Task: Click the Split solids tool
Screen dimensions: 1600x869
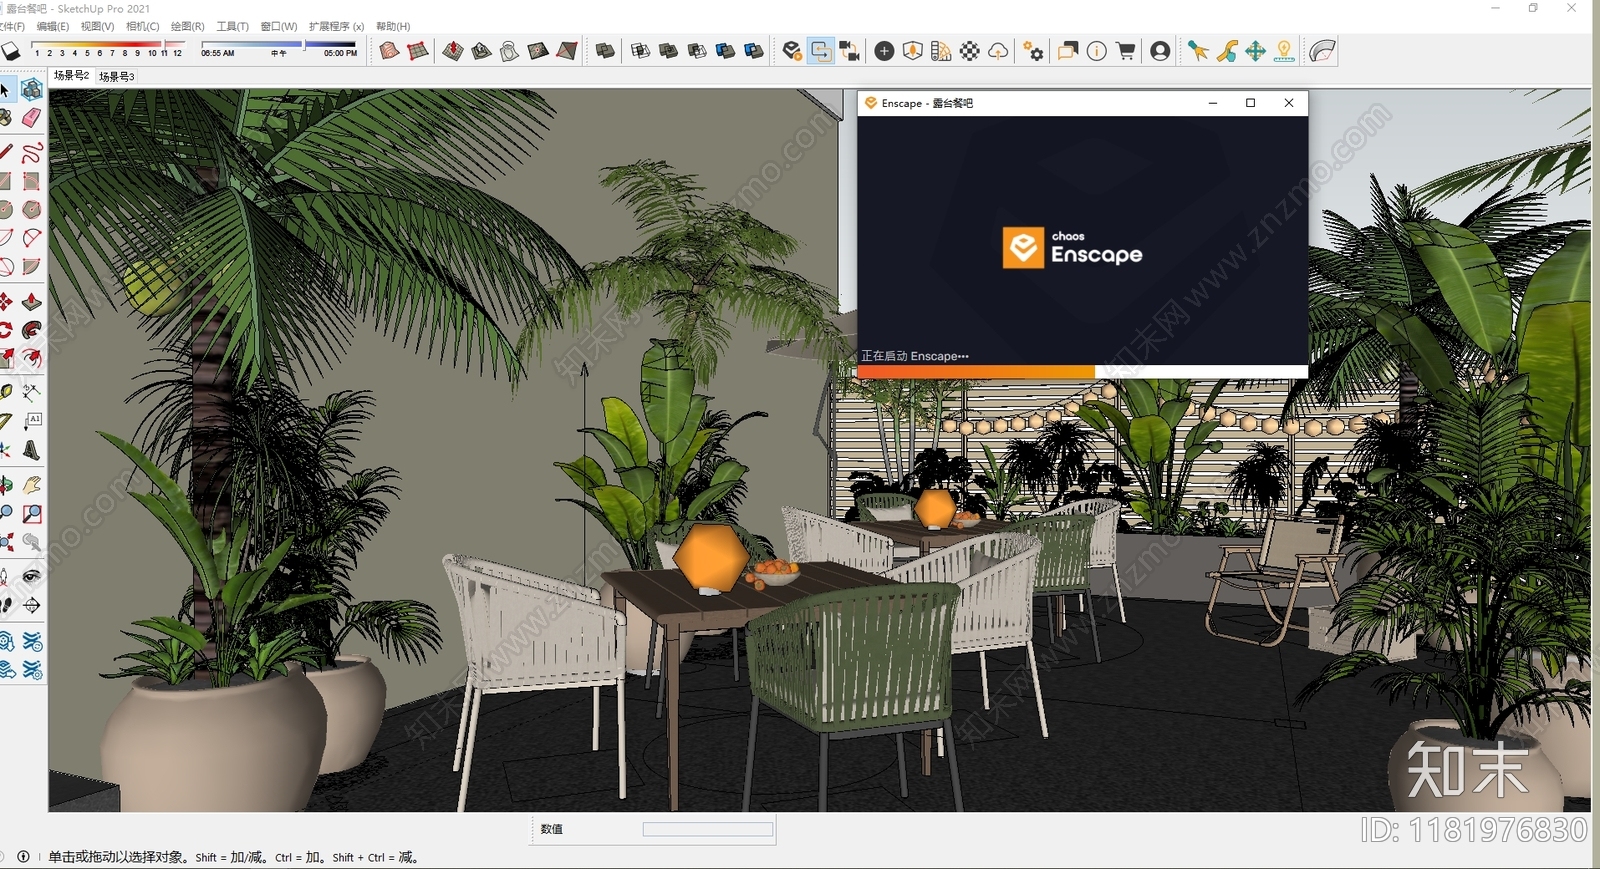Action: click(754, 51)
